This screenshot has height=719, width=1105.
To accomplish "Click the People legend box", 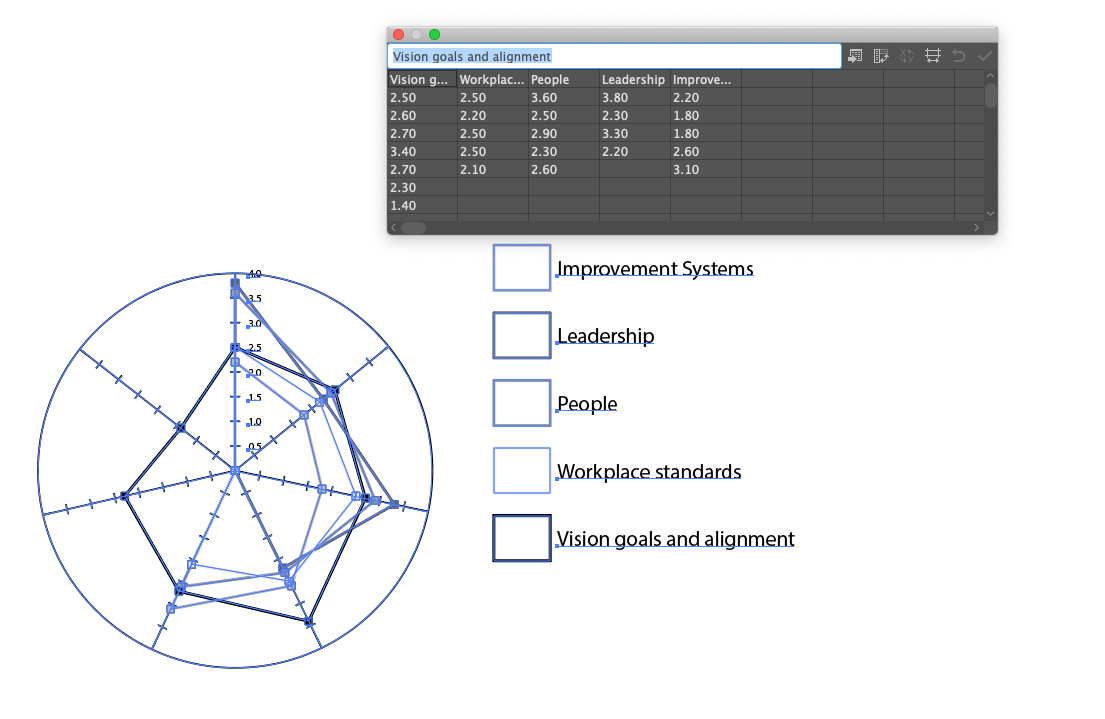I will point(521,402).
